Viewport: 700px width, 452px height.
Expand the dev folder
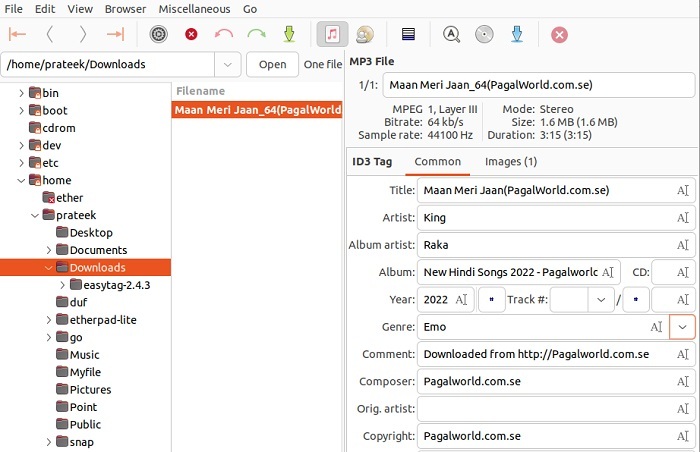21,145
